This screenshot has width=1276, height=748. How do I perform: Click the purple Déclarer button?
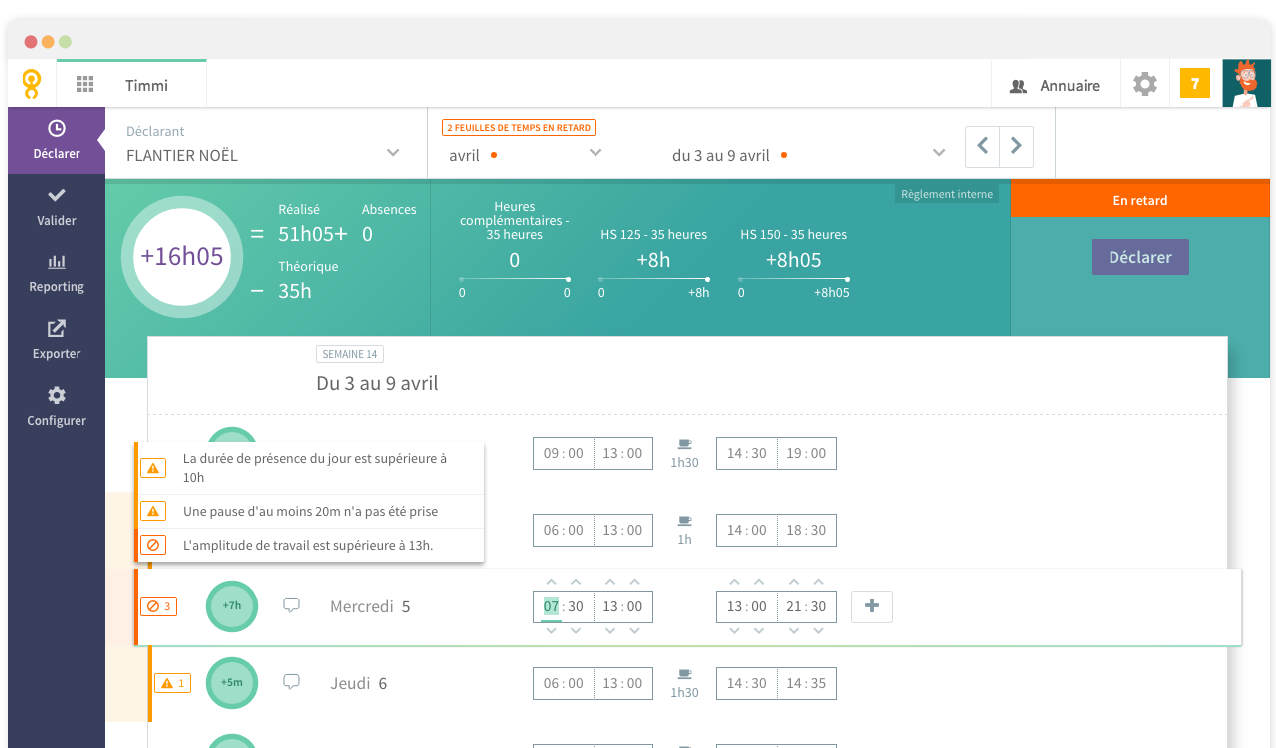coord(1140,257)
